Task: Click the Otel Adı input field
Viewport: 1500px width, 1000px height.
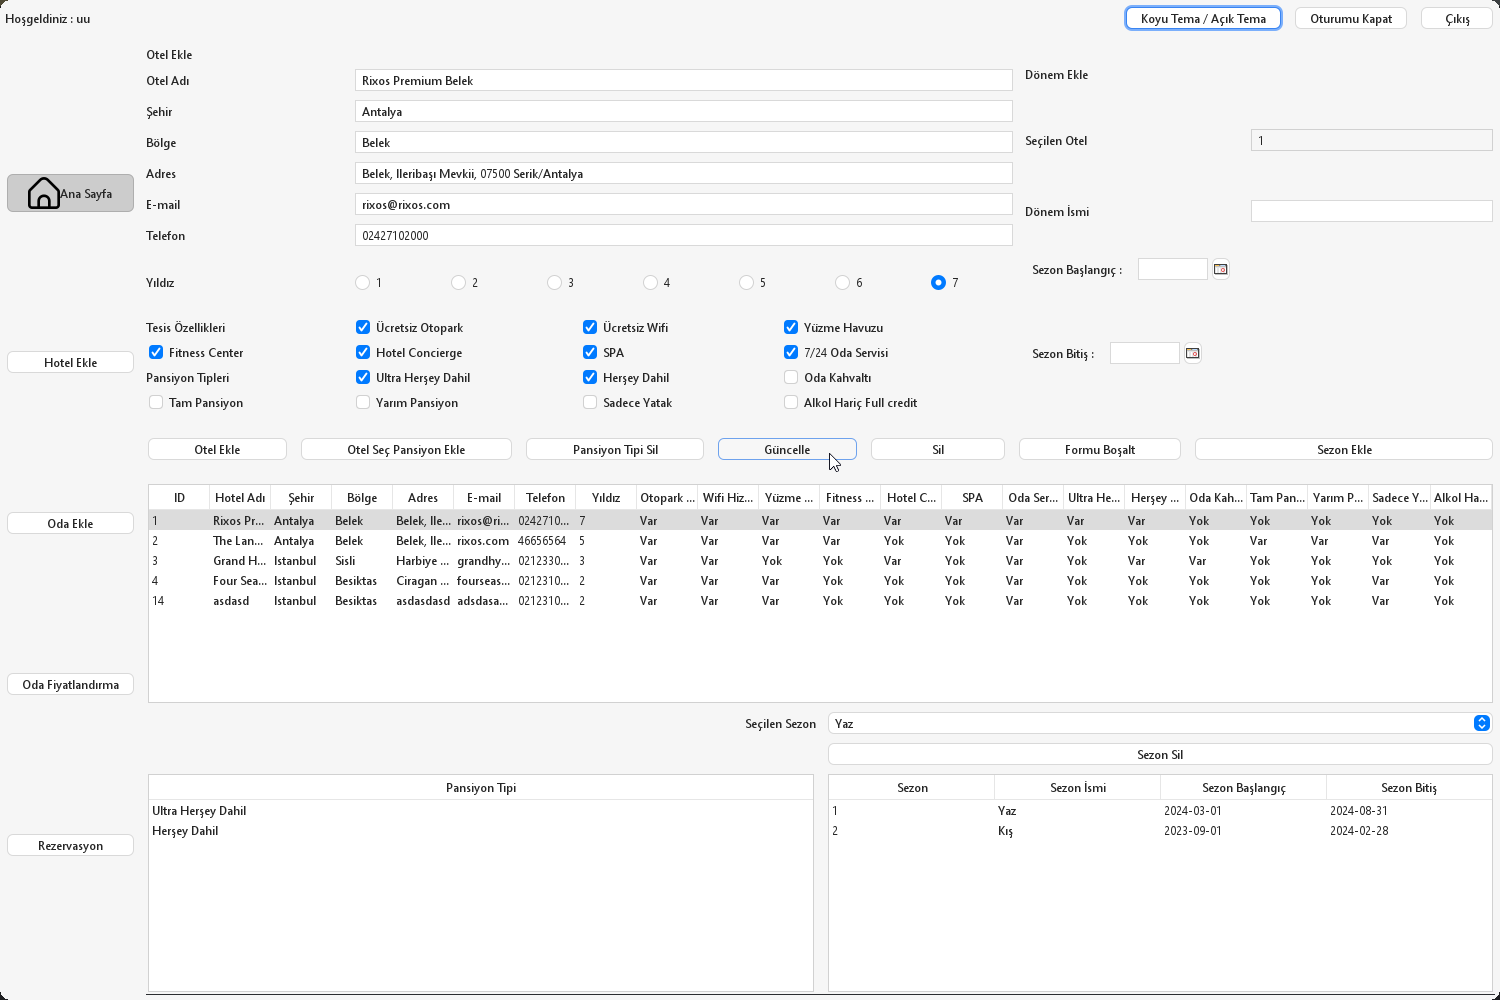Action: 683,80
